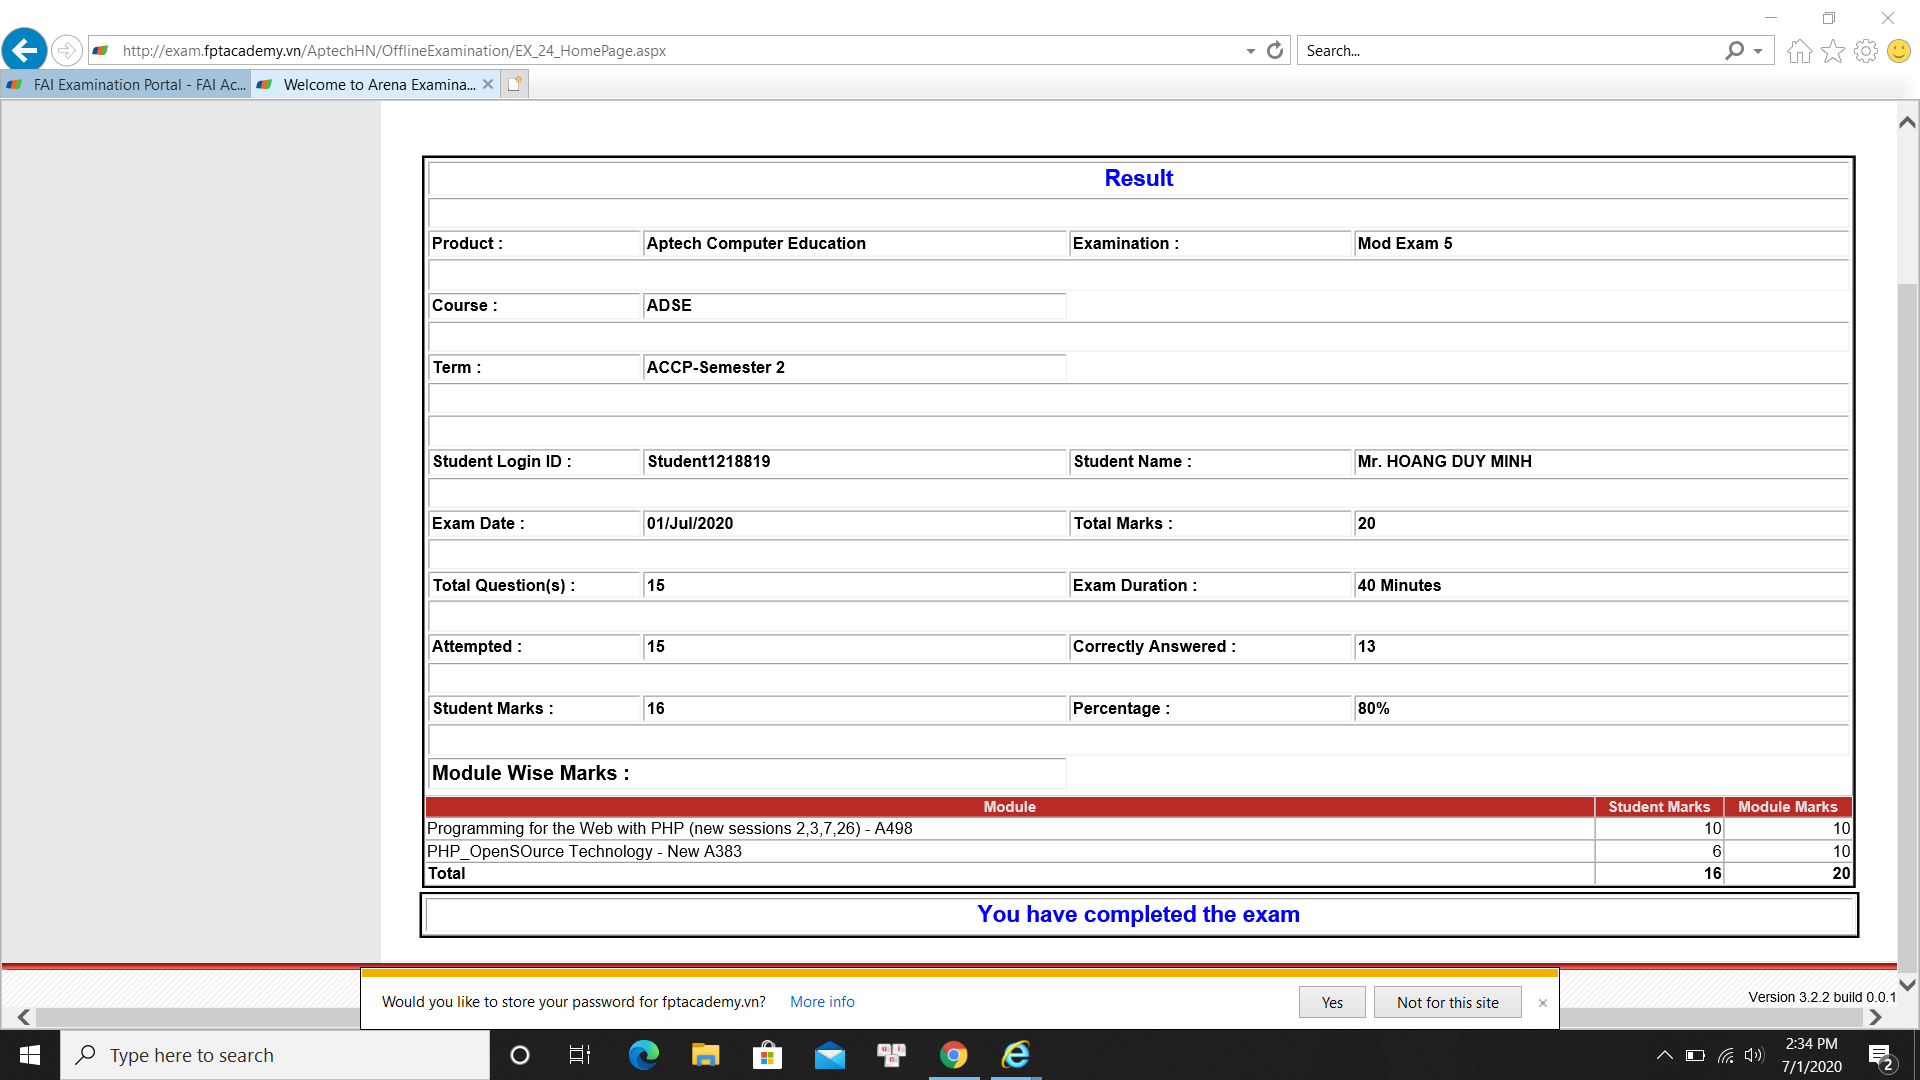This screenshot has width=1920, height=1080.
Task: Click the search magnifier icon
Action: (1735, 50)
